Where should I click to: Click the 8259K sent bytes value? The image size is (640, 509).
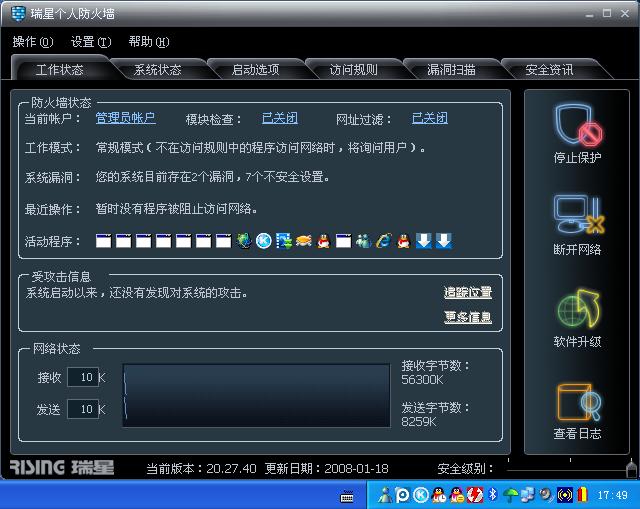[419, 422]
